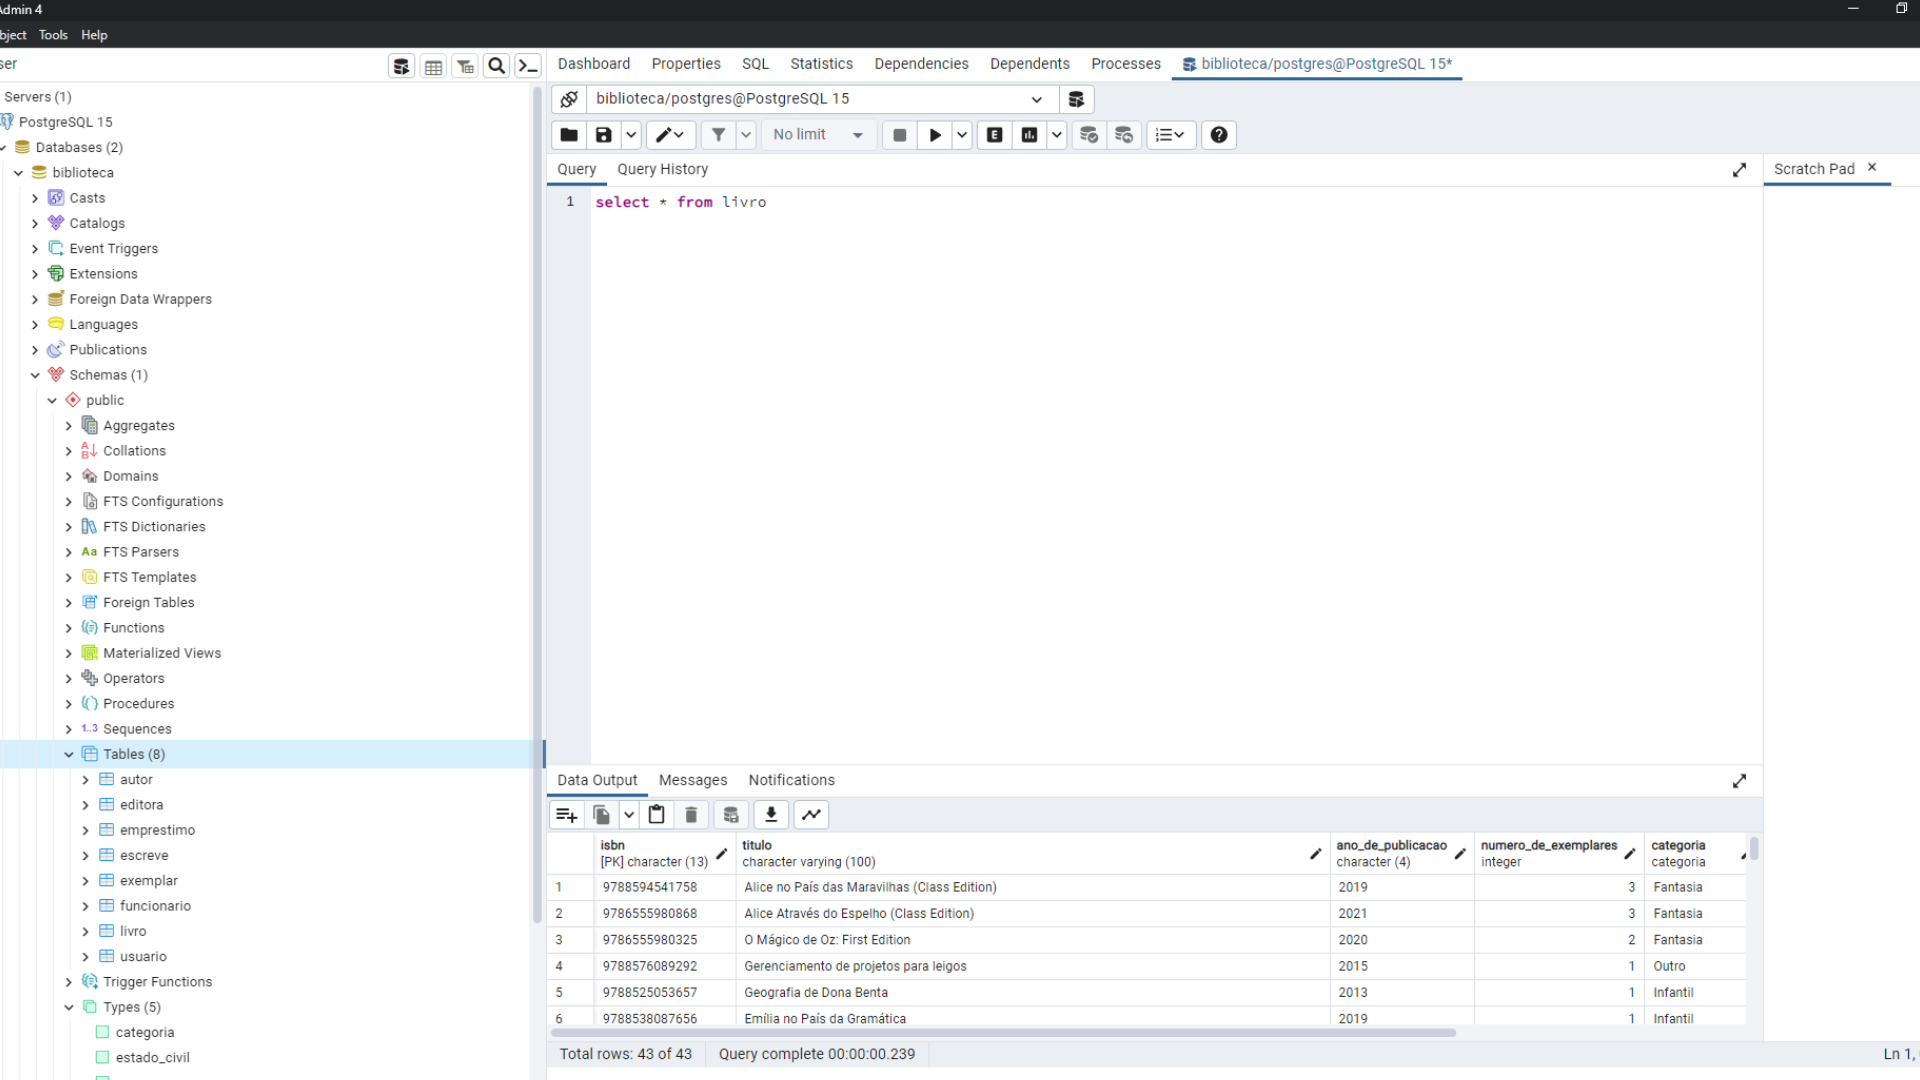This screenshot has width=1920, height=1080.
Task: Maximize the query editor panel
Action: 1739,170
